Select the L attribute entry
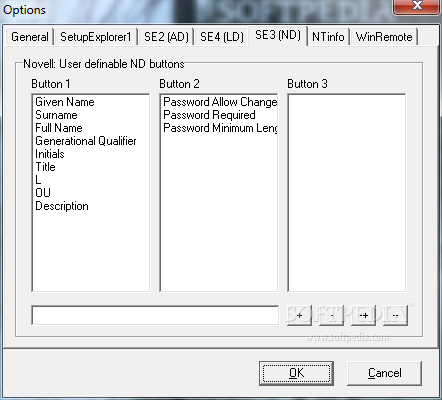This screenshot has height=400, width=442. (38, 180)
